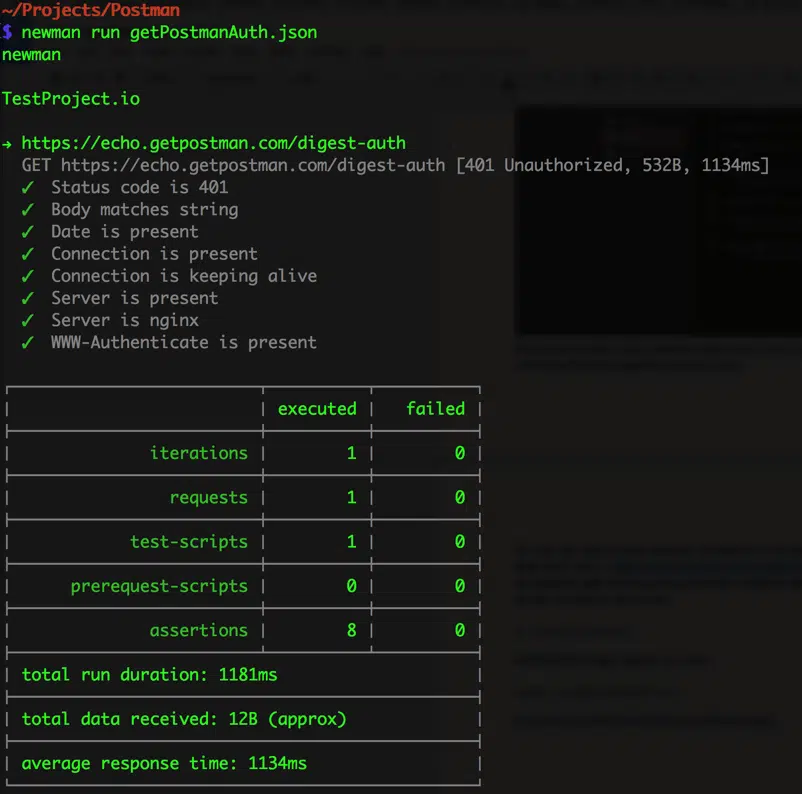Click the total run duration row
The width and height of the screenshot is (802, 794).
point(149,674)
